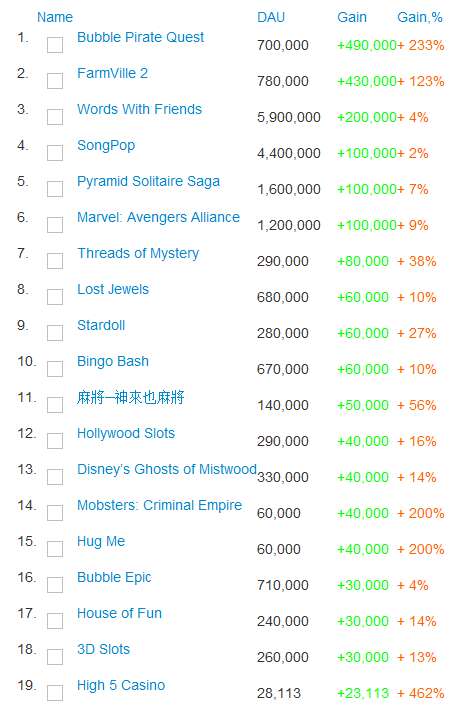Screen dimensions: 468x705
Task: Click Mobsters: Criminal Empire link
Action: click(160, 505)
